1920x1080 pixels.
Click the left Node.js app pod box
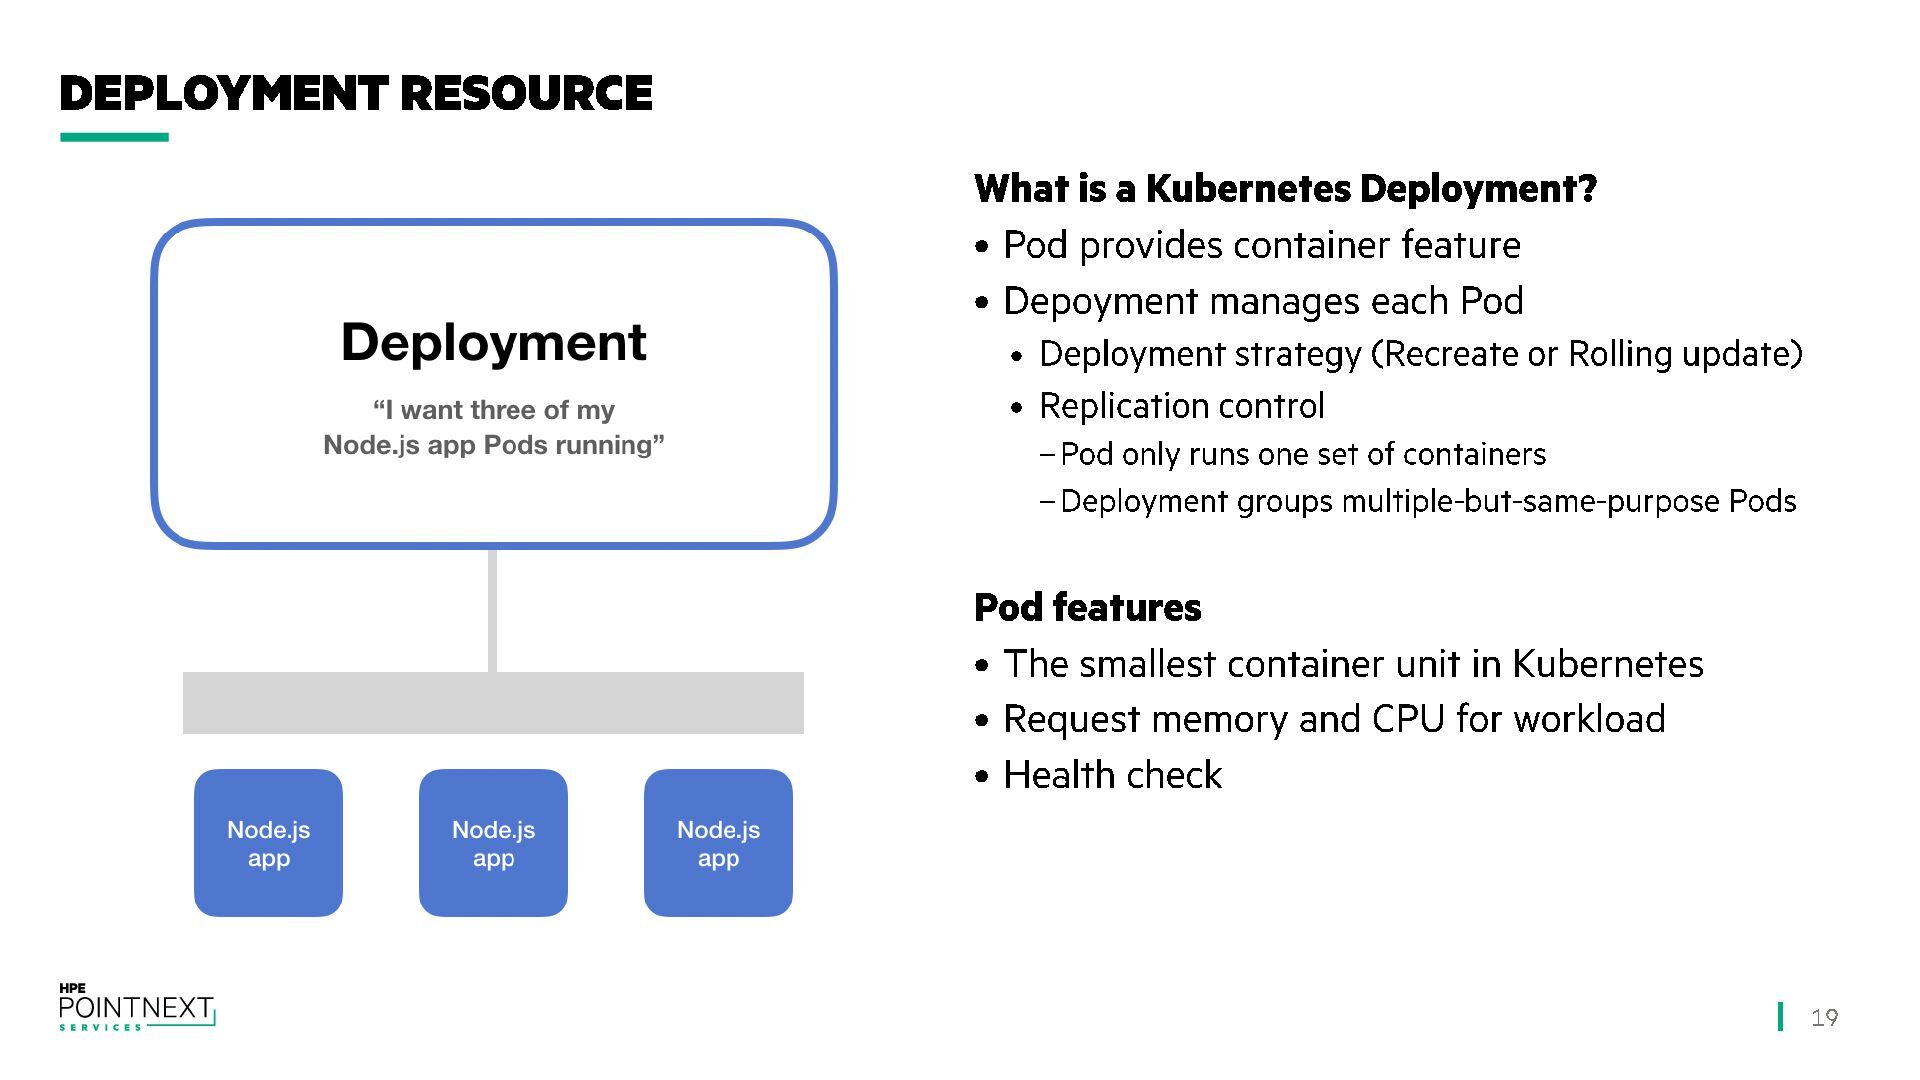[x=268, y=843]
